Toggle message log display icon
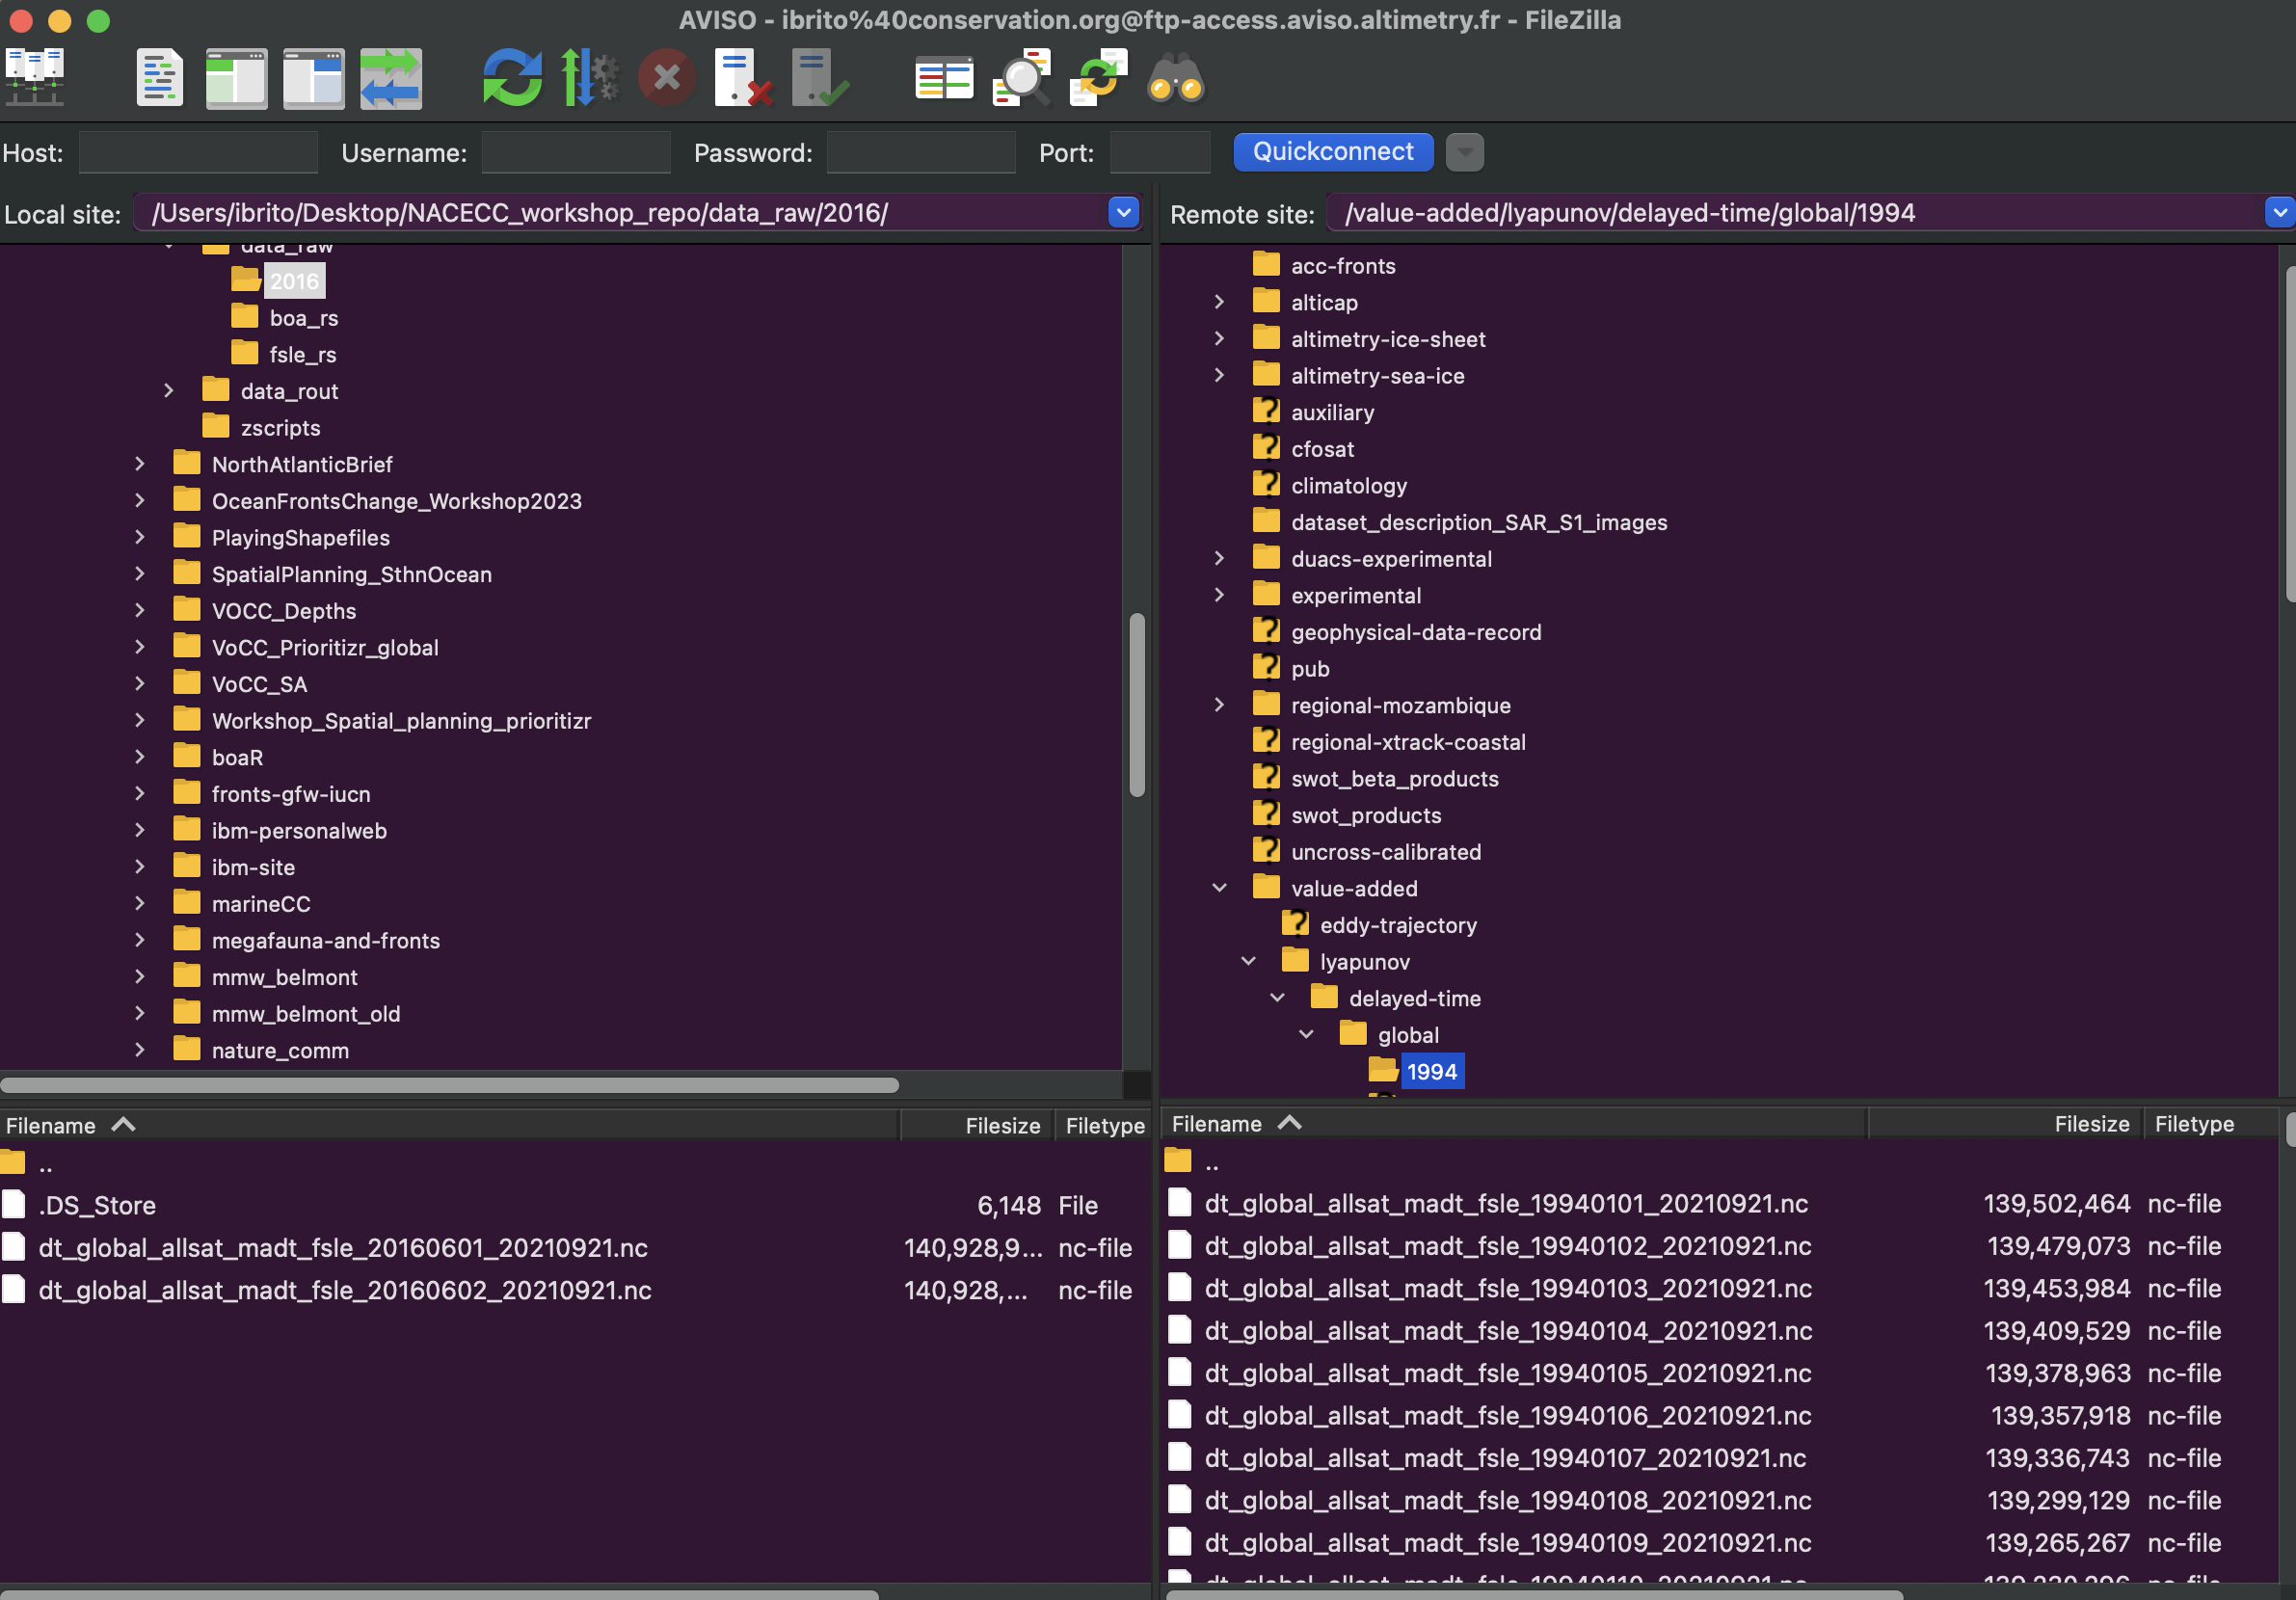Screen dimensions: 2296x1600 (x=160, y=77)
